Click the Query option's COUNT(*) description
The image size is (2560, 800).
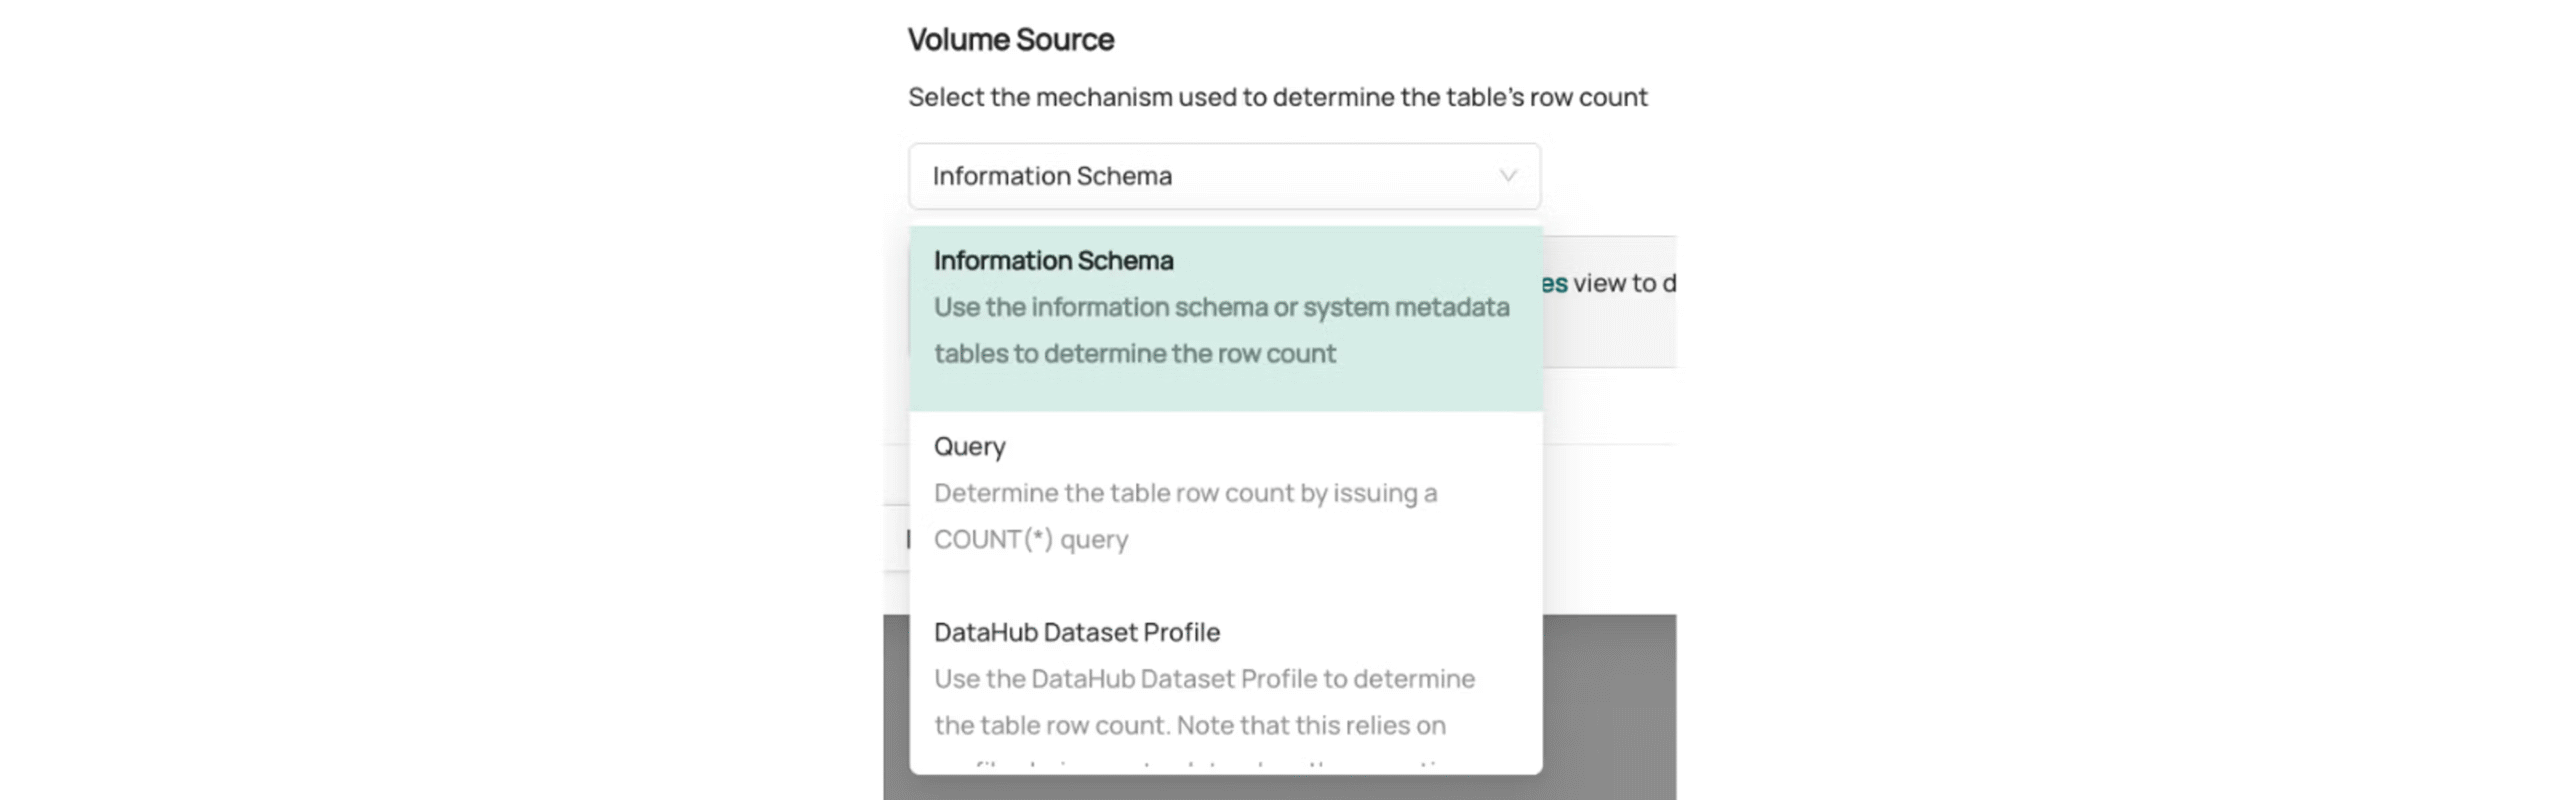pos(1030,540)
